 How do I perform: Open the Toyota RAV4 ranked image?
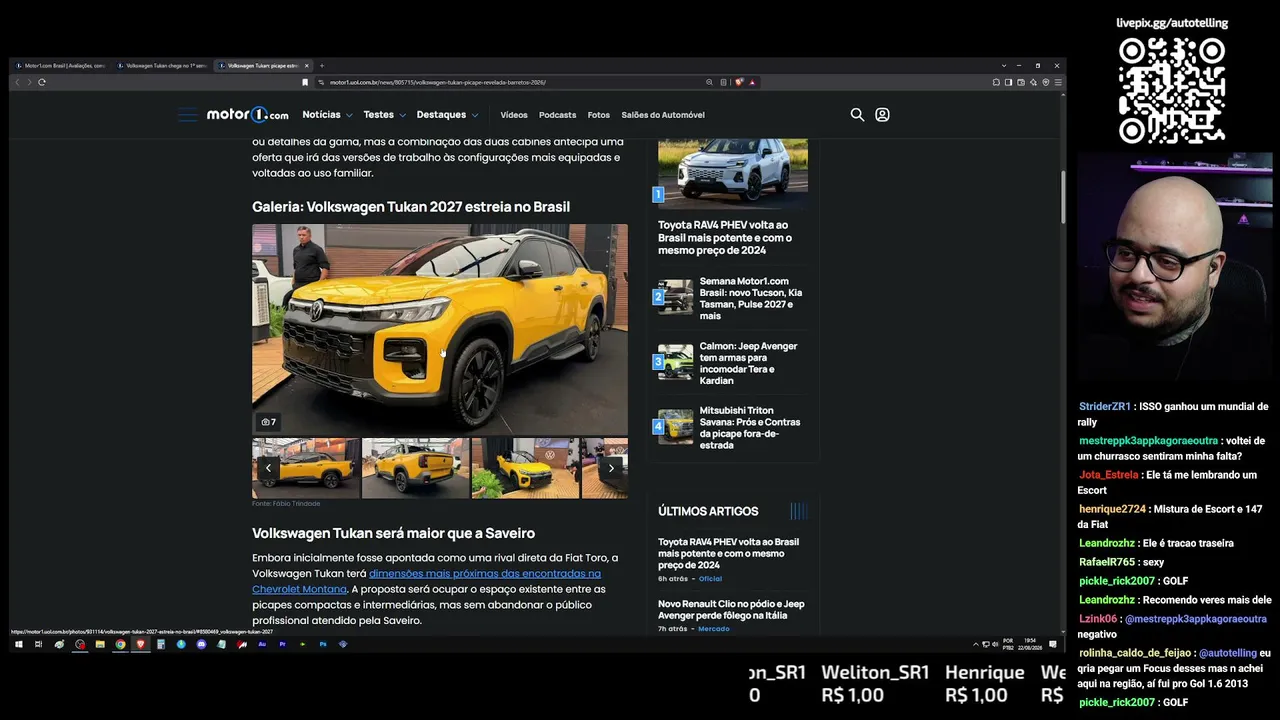coord(733,173)
